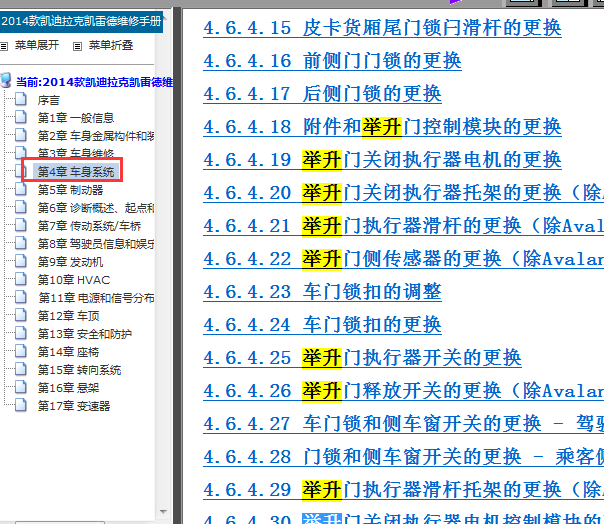Click the sidebar scroll down arrow
The image size is (604, 524).
pyautogui.click(x=163, y=512)
